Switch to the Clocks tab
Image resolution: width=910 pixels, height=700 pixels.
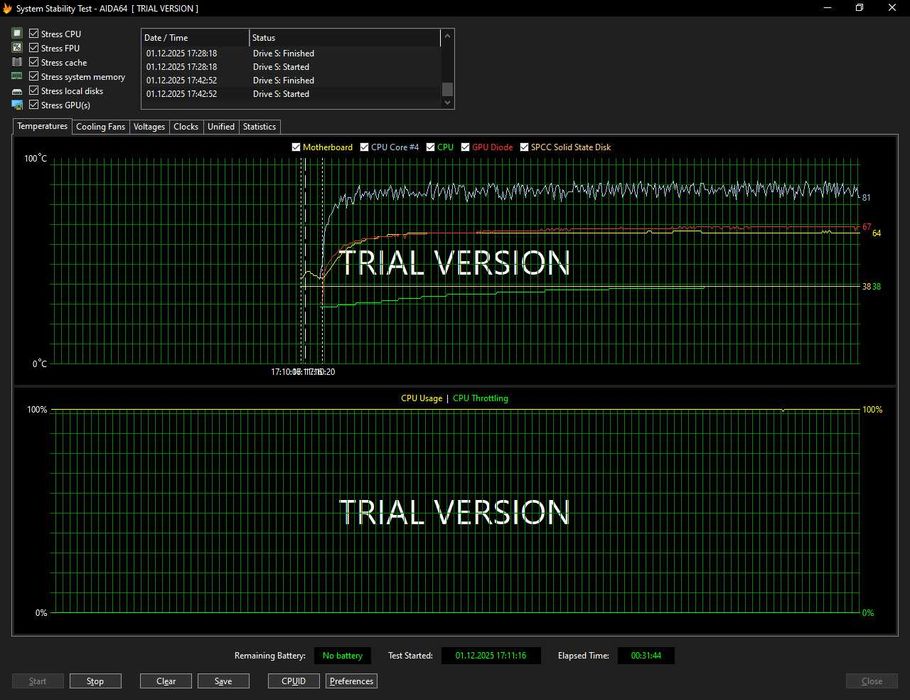[x=186, y=127]
